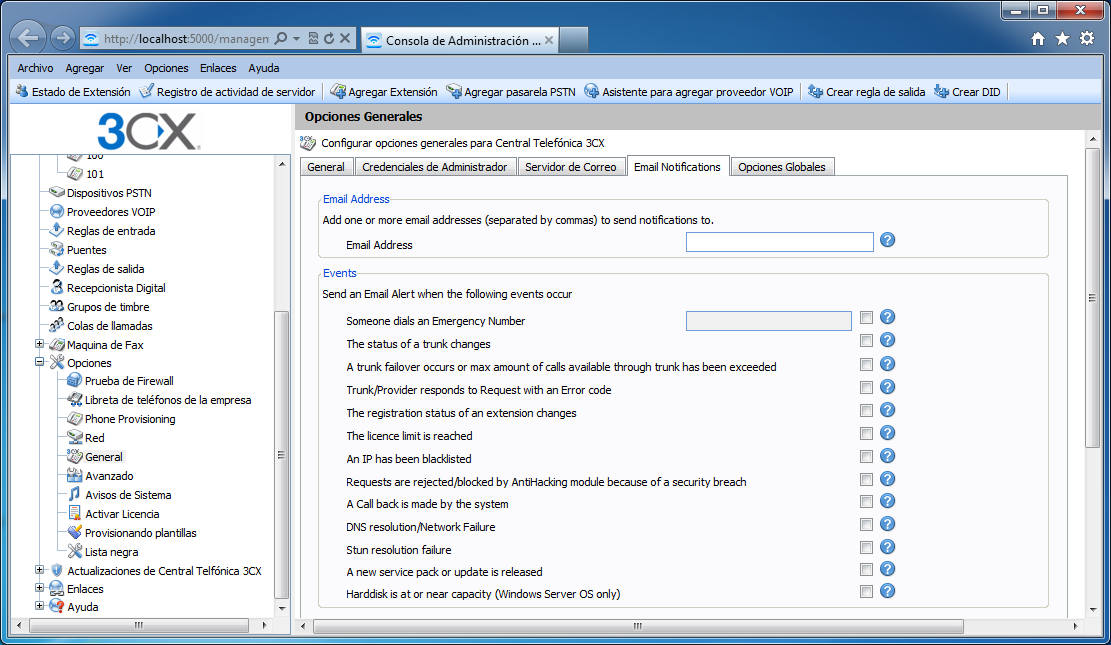The width and height of the screenshot is (1111, 645).
Task: Expand the Enlaces tree node
Action: tap(40, 588)
